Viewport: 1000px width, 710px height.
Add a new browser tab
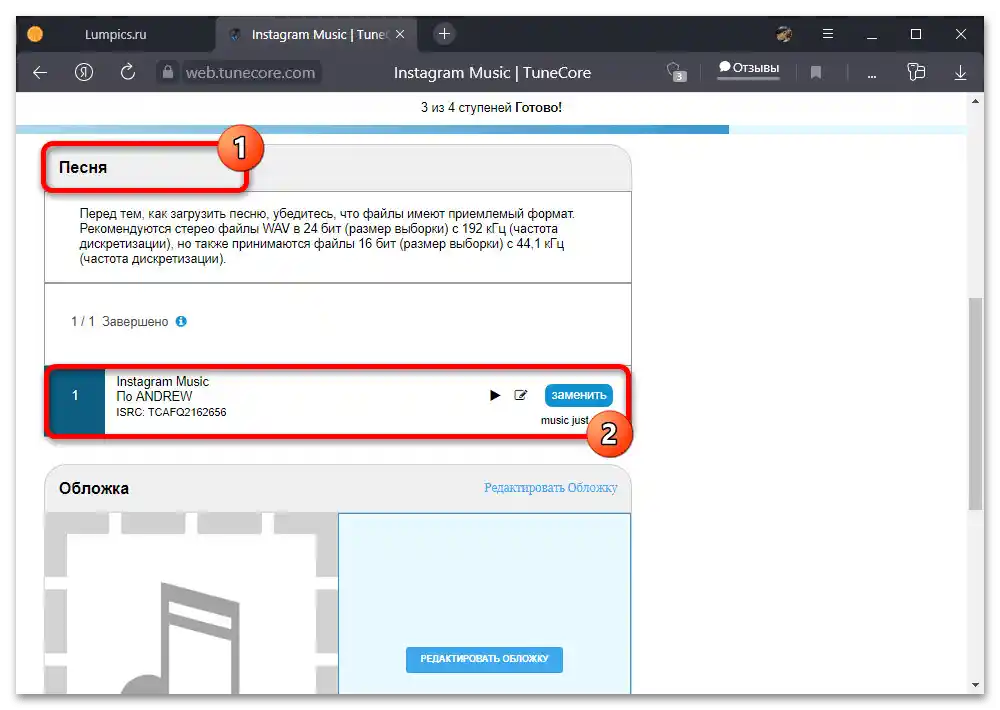click(x=445, y=34)
